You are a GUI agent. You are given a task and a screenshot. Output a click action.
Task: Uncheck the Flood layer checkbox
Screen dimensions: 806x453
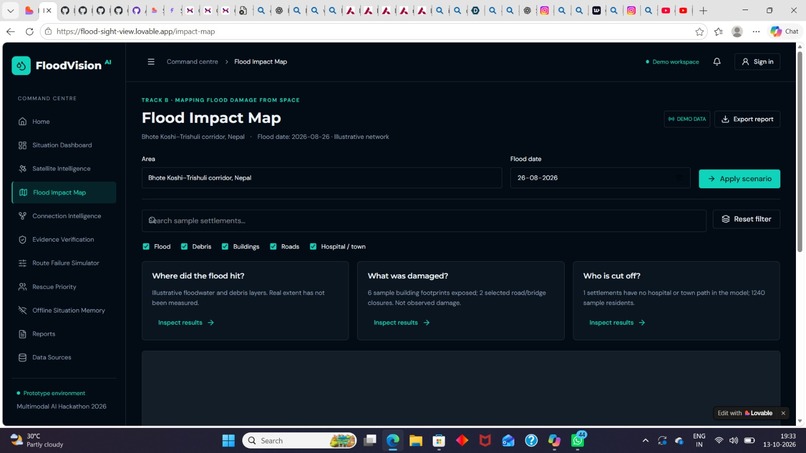[146, 247]
